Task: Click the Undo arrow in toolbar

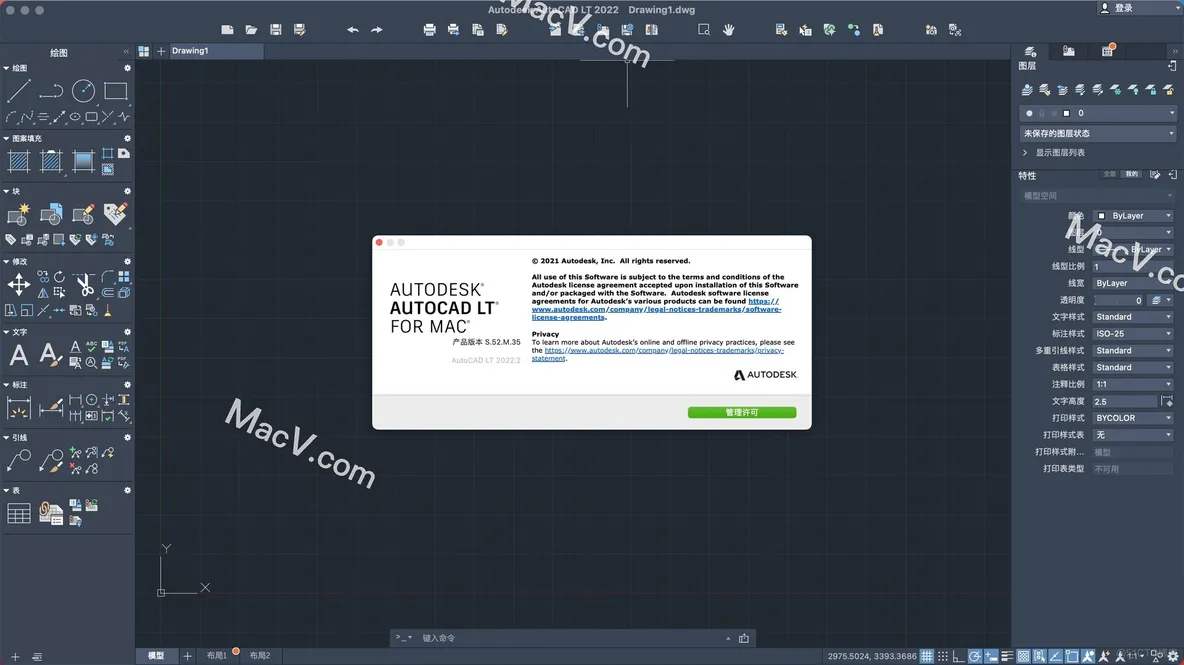Action: tap(353, 29)
